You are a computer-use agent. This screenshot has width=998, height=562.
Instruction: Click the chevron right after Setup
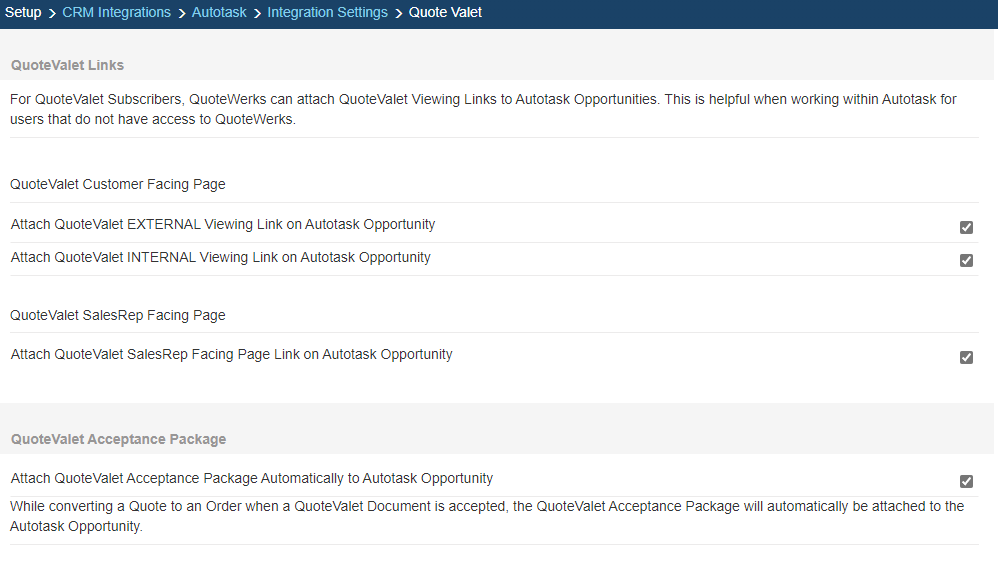tap(52, 13)
